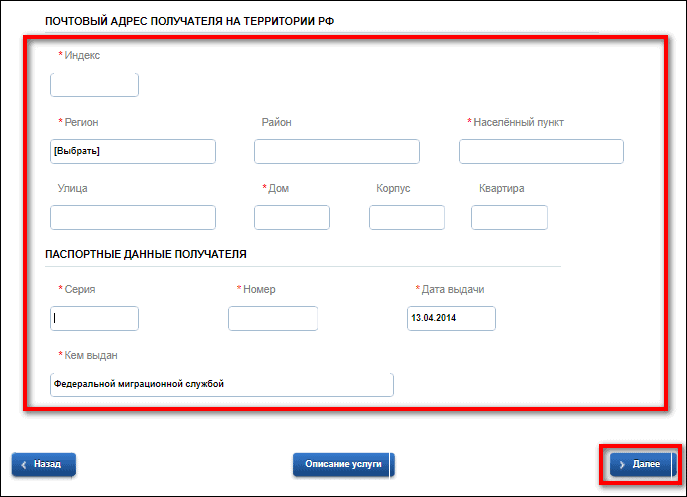The width and height of the screenshot is (687, 497).
Task: Select the Улица street field
Action: click(133, 217)
